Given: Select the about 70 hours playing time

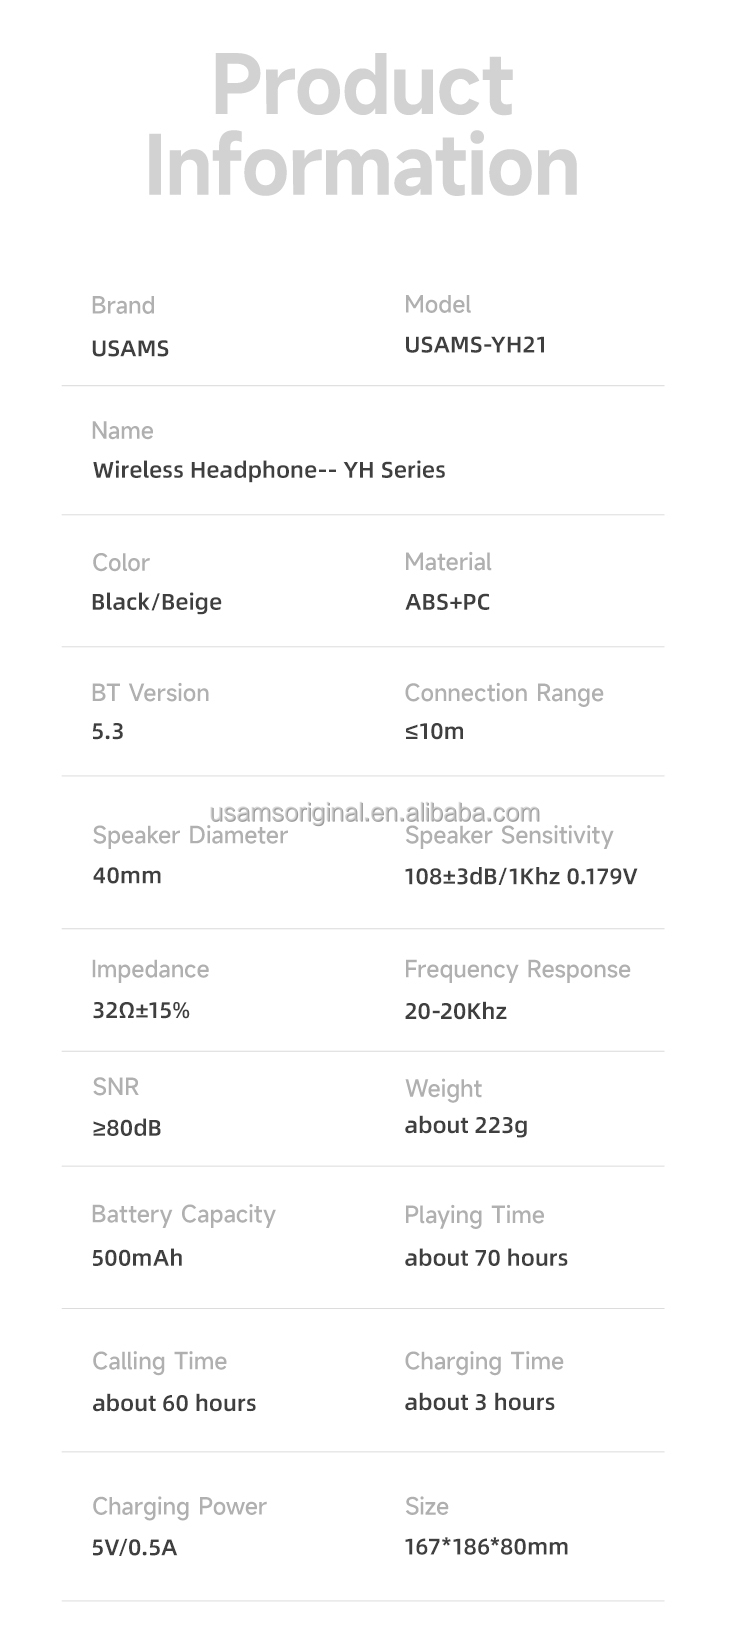Looking at the screenshot, I should [486, 1258].
